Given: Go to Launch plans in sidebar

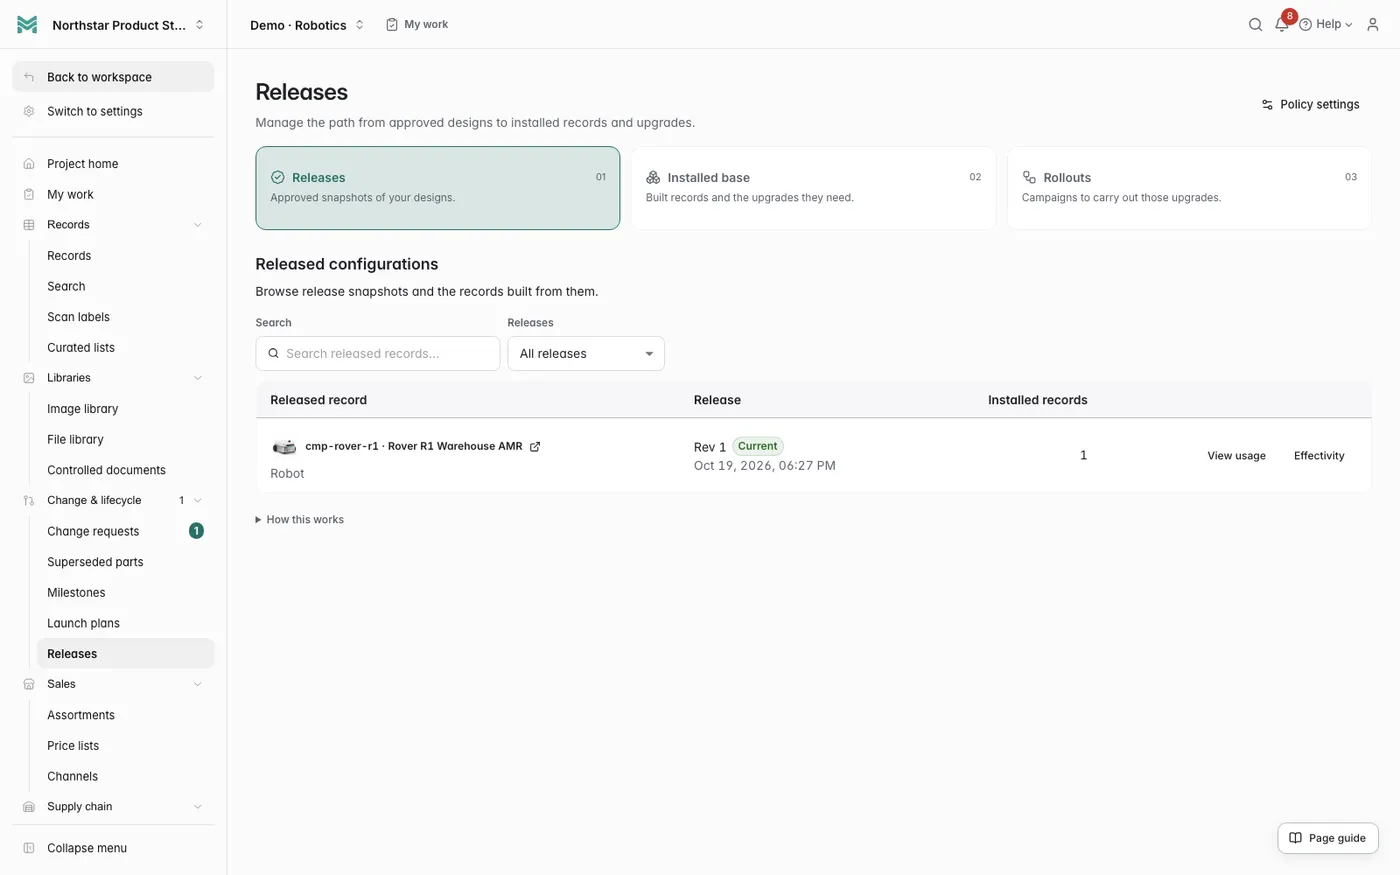Looking at the screenshot, I should tap(125, 623).
